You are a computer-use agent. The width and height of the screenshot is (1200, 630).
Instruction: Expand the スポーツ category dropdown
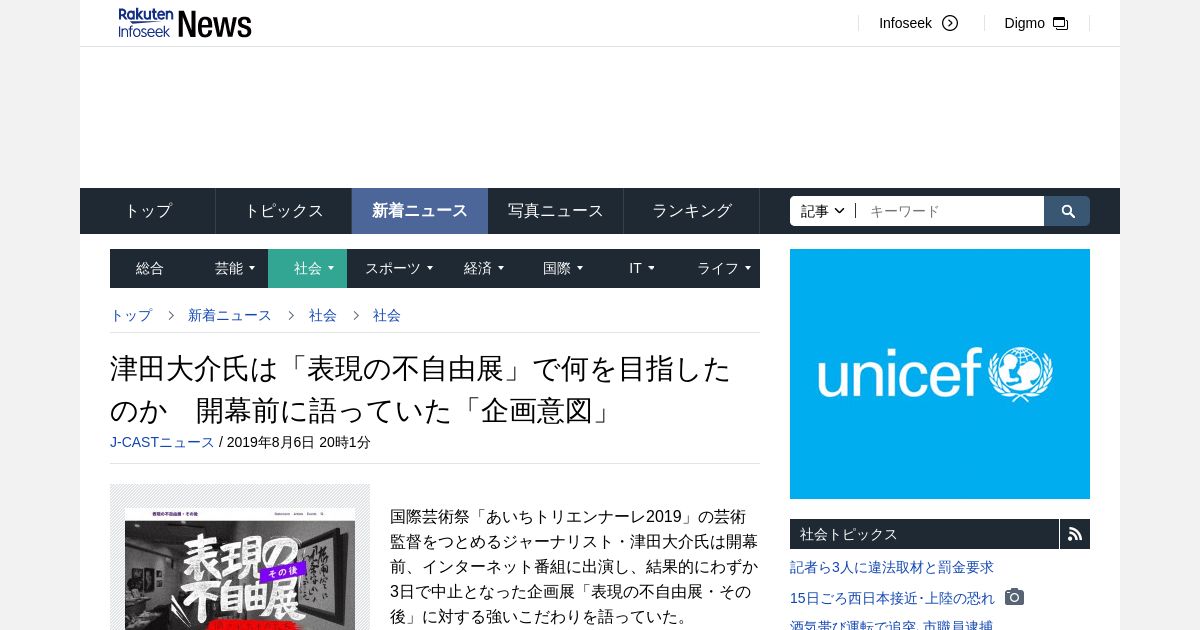(399, 268)
